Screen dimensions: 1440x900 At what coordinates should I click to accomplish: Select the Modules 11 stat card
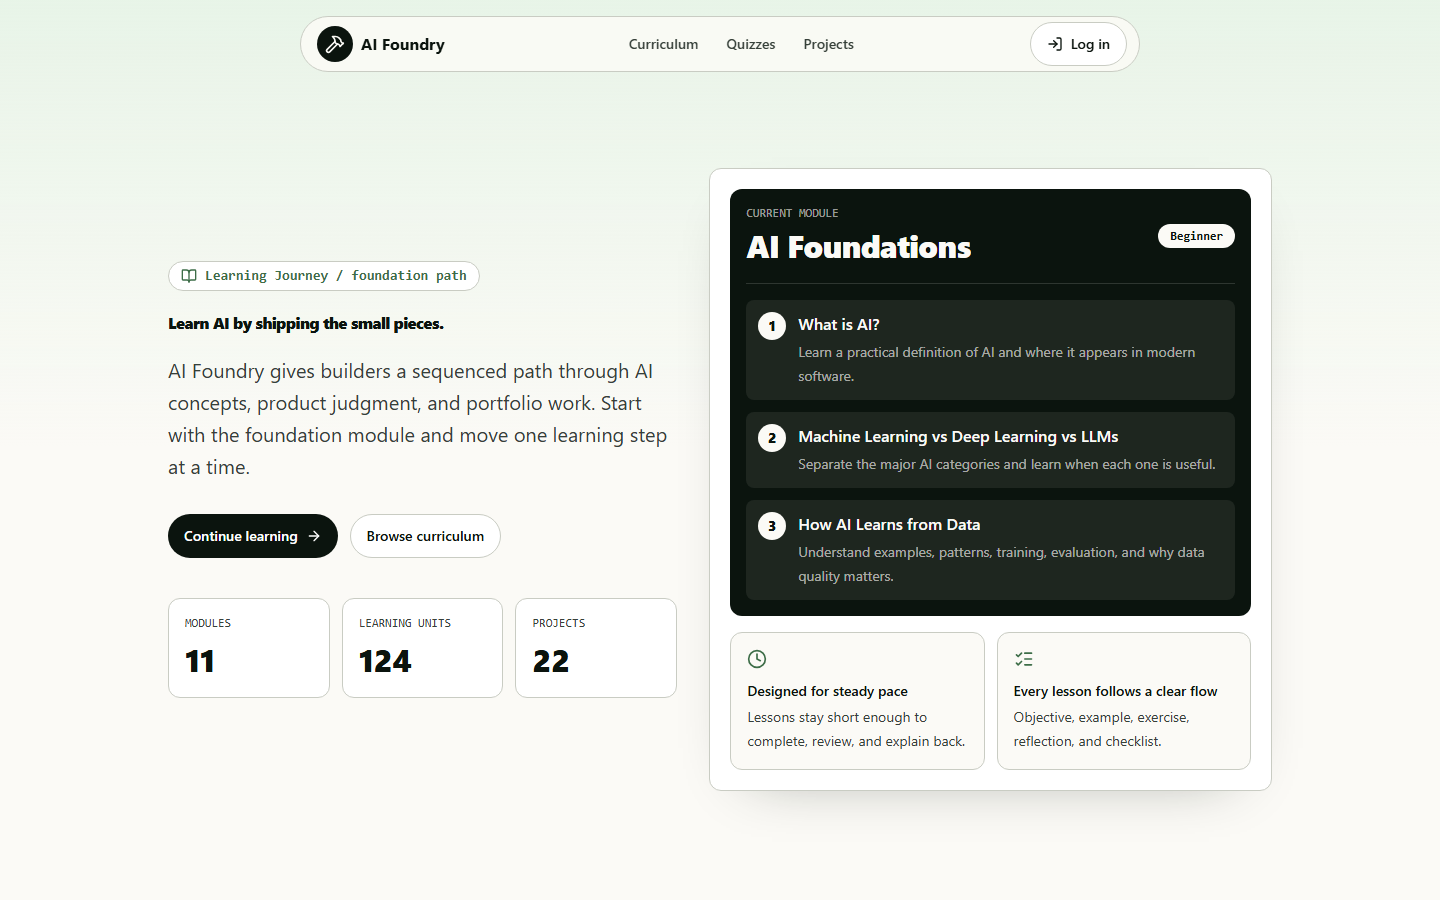(x=249, y=648)
